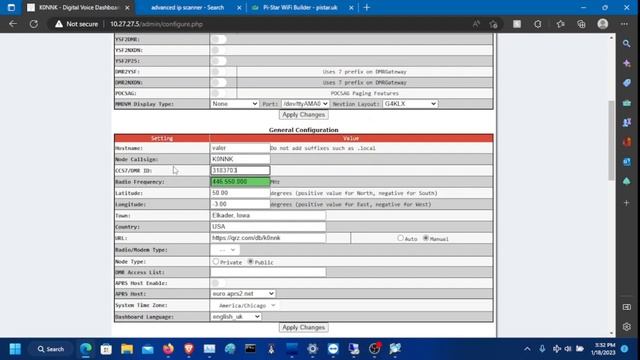Click the taskbar Search box
This screenshot has width=640, height=360.
coord(51,349)
